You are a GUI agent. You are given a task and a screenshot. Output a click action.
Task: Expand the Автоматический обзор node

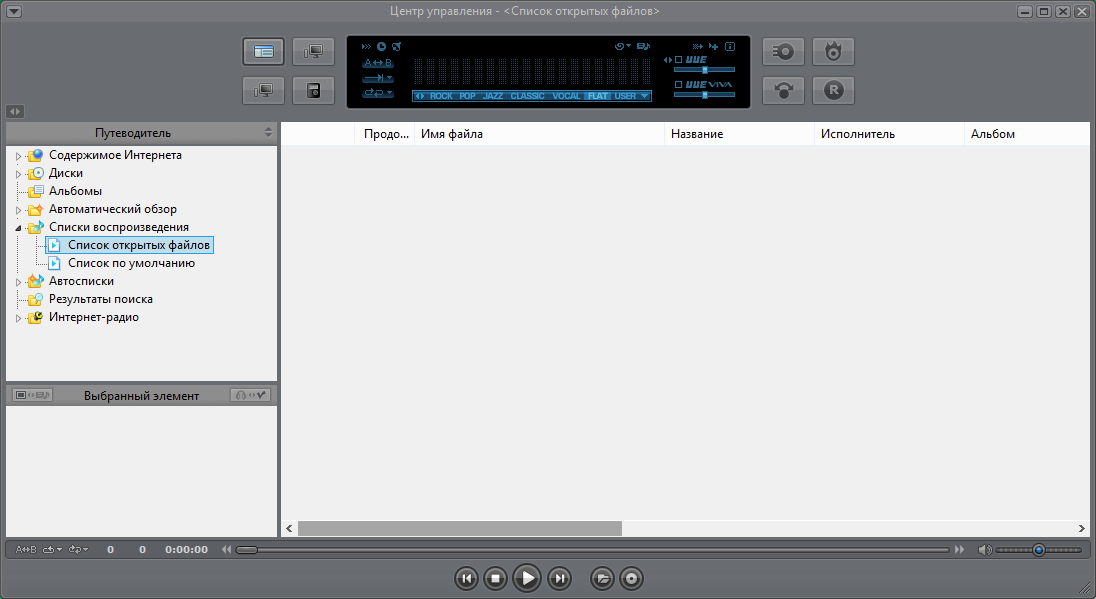click(x=18, y=210)
